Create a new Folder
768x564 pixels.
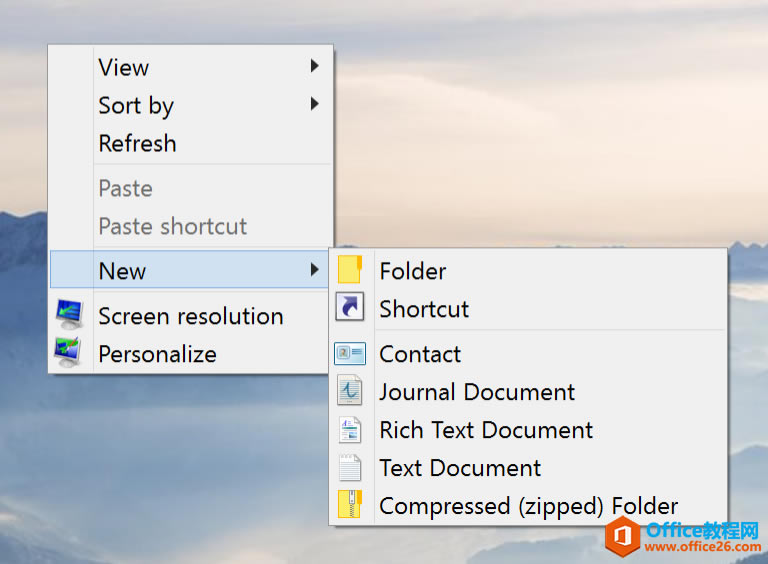click(528, 271)
